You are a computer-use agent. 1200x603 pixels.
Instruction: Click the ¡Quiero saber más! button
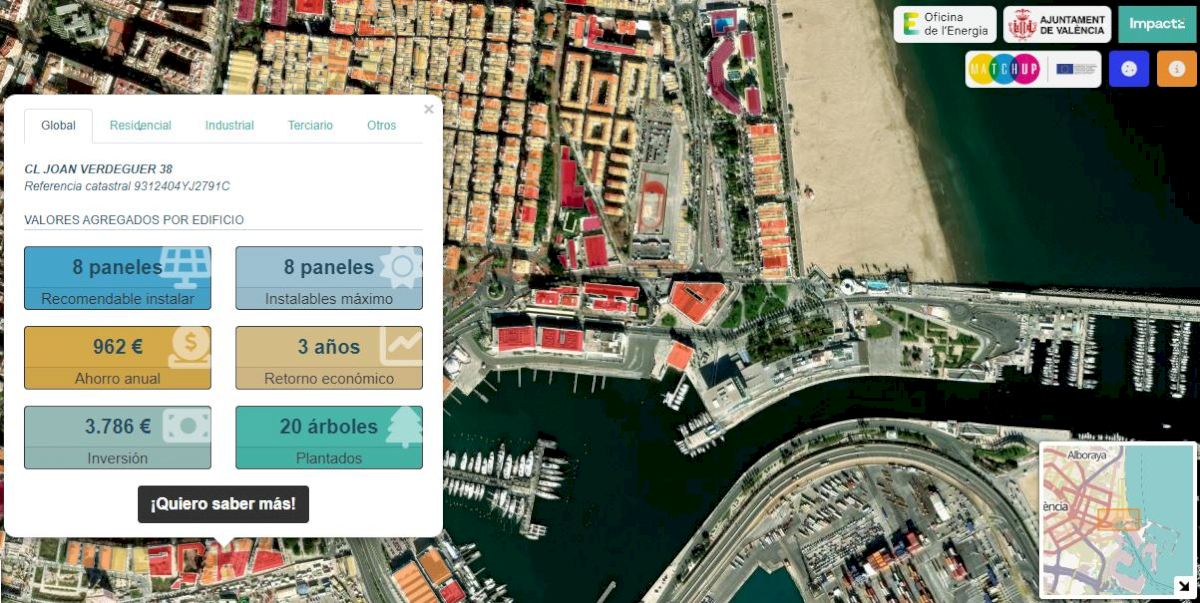coord(223,504)
